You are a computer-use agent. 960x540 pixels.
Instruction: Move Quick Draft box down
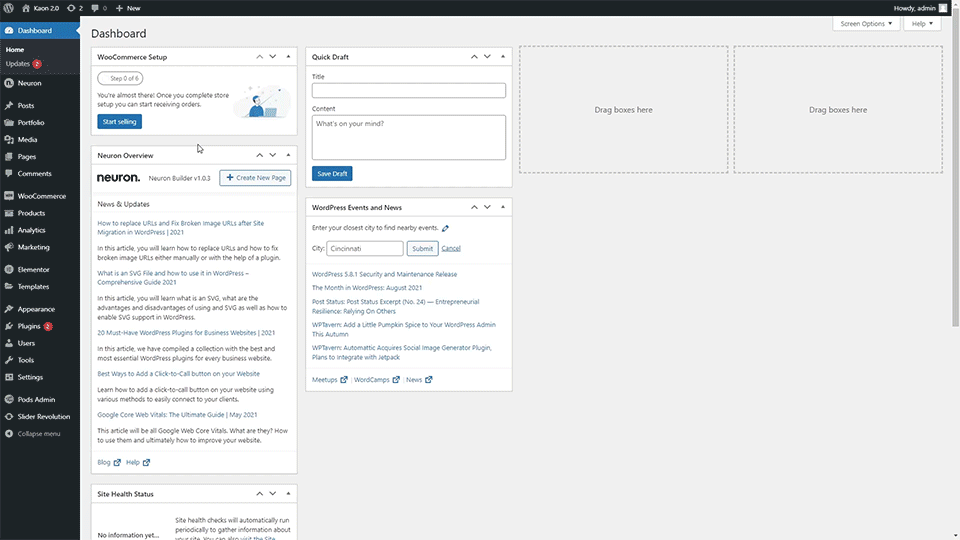487,57
